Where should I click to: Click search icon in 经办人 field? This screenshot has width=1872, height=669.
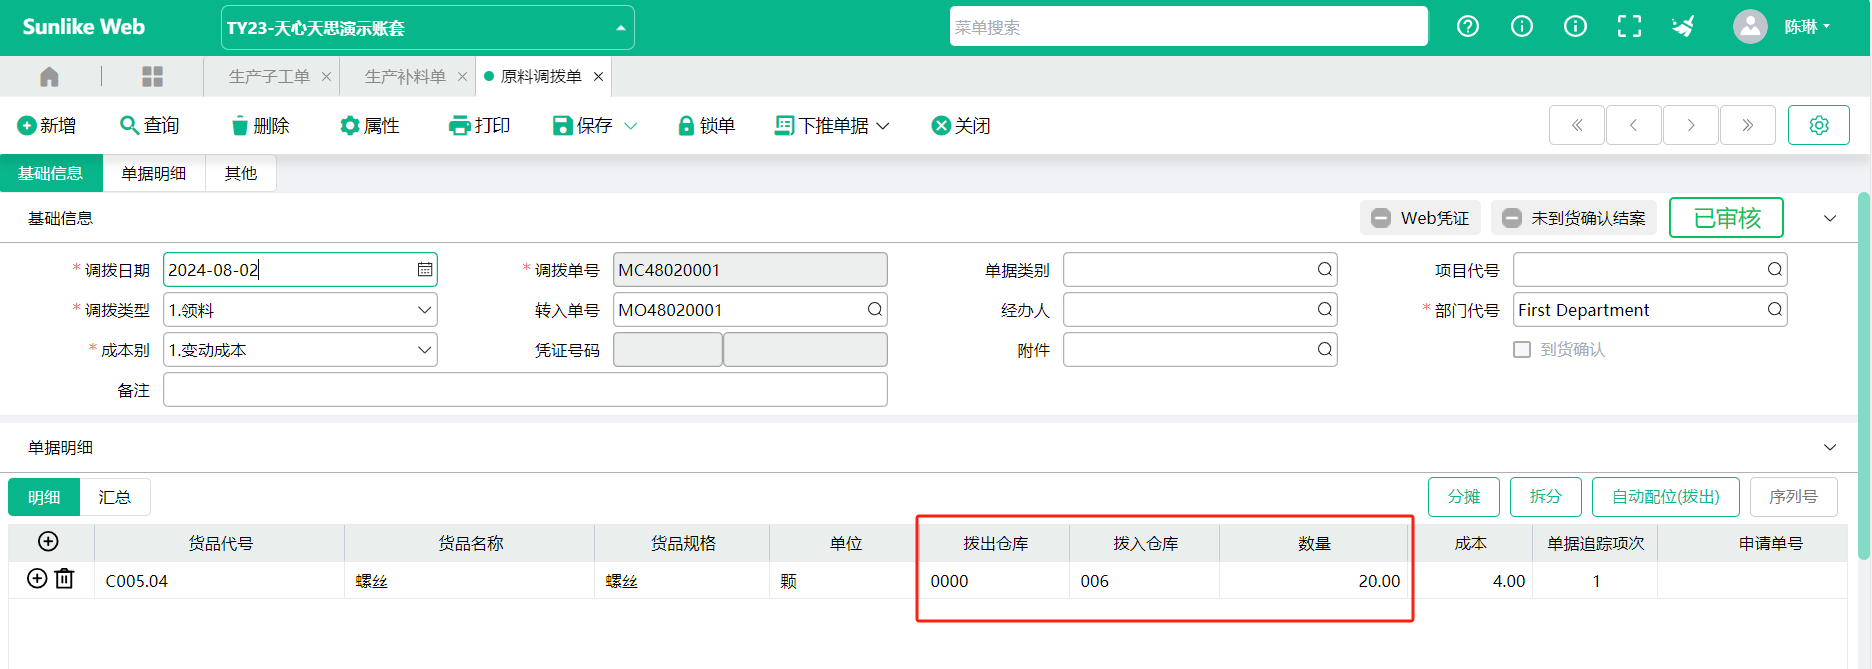click(1325, 310)
